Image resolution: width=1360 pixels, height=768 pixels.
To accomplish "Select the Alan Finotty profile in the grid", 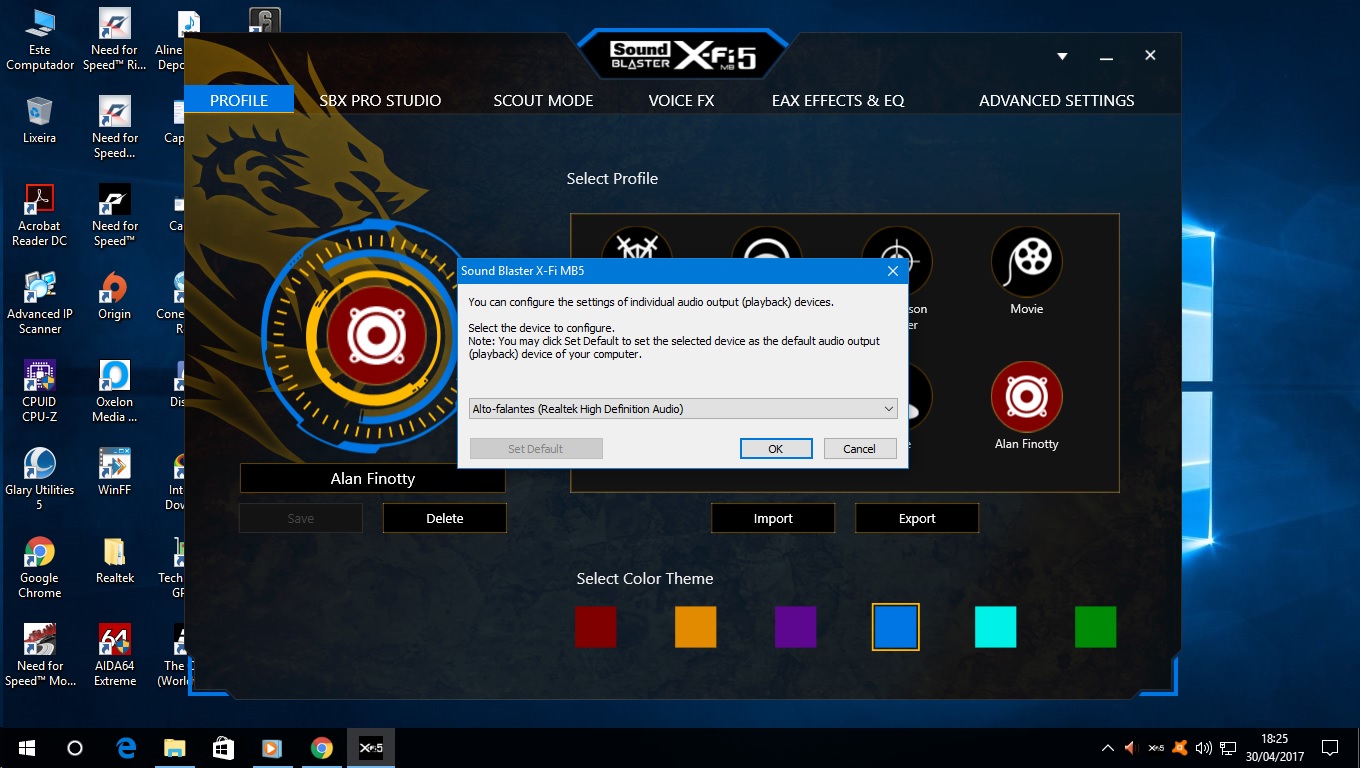I will click(1026, 397).
